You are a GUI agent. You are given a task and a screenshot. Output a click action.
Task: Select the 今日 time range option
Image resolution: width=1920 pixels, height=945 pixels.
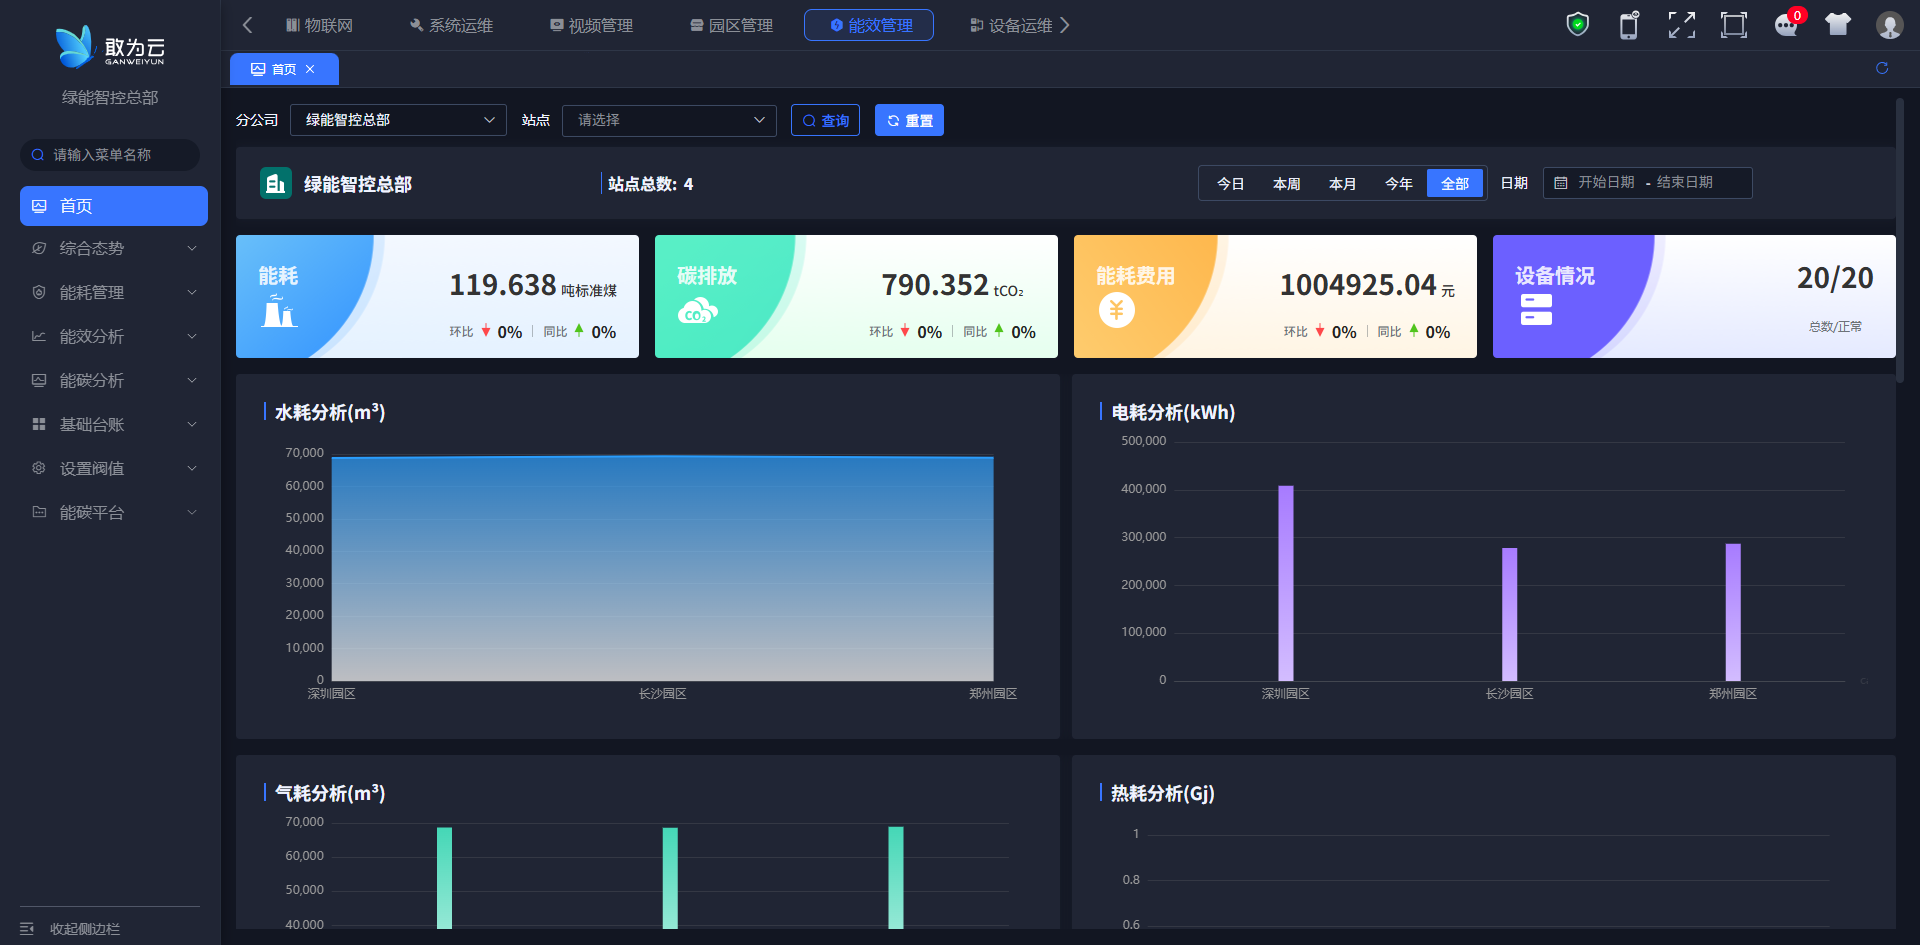pos(1230,184)
